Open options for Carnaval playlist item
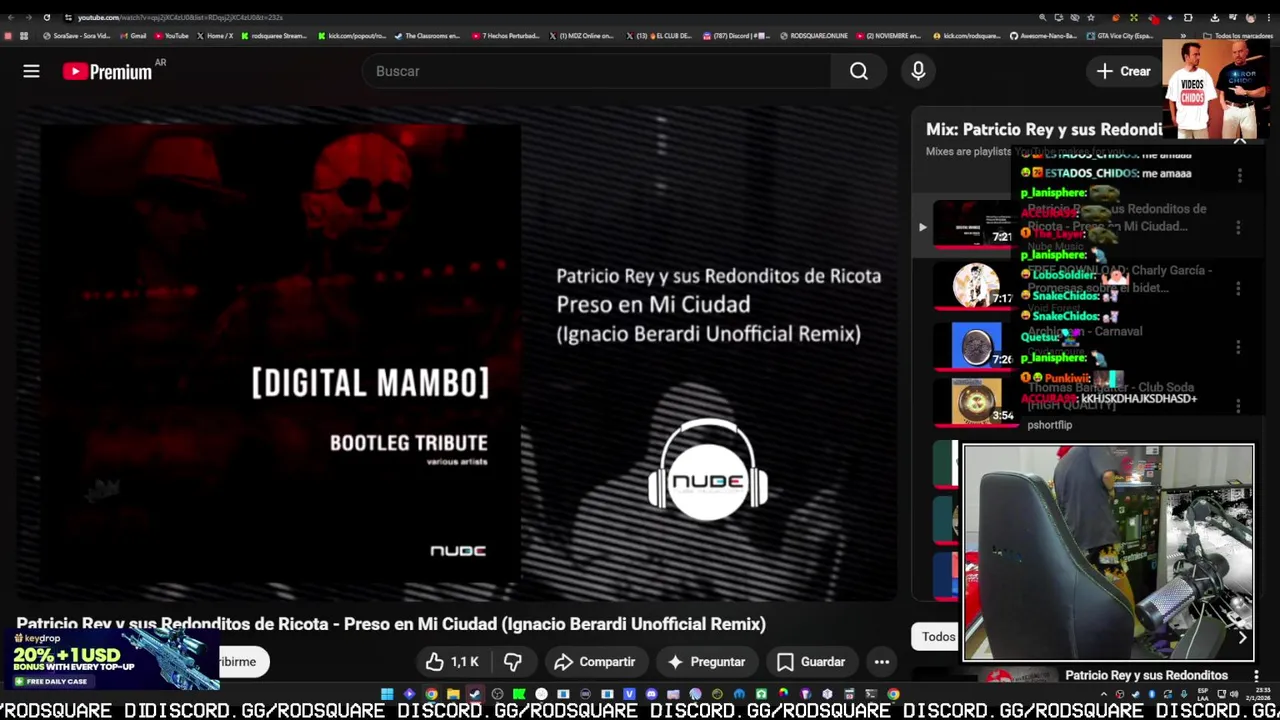1280x720 pixels. pyautogui.click(x=1238, y=347)
